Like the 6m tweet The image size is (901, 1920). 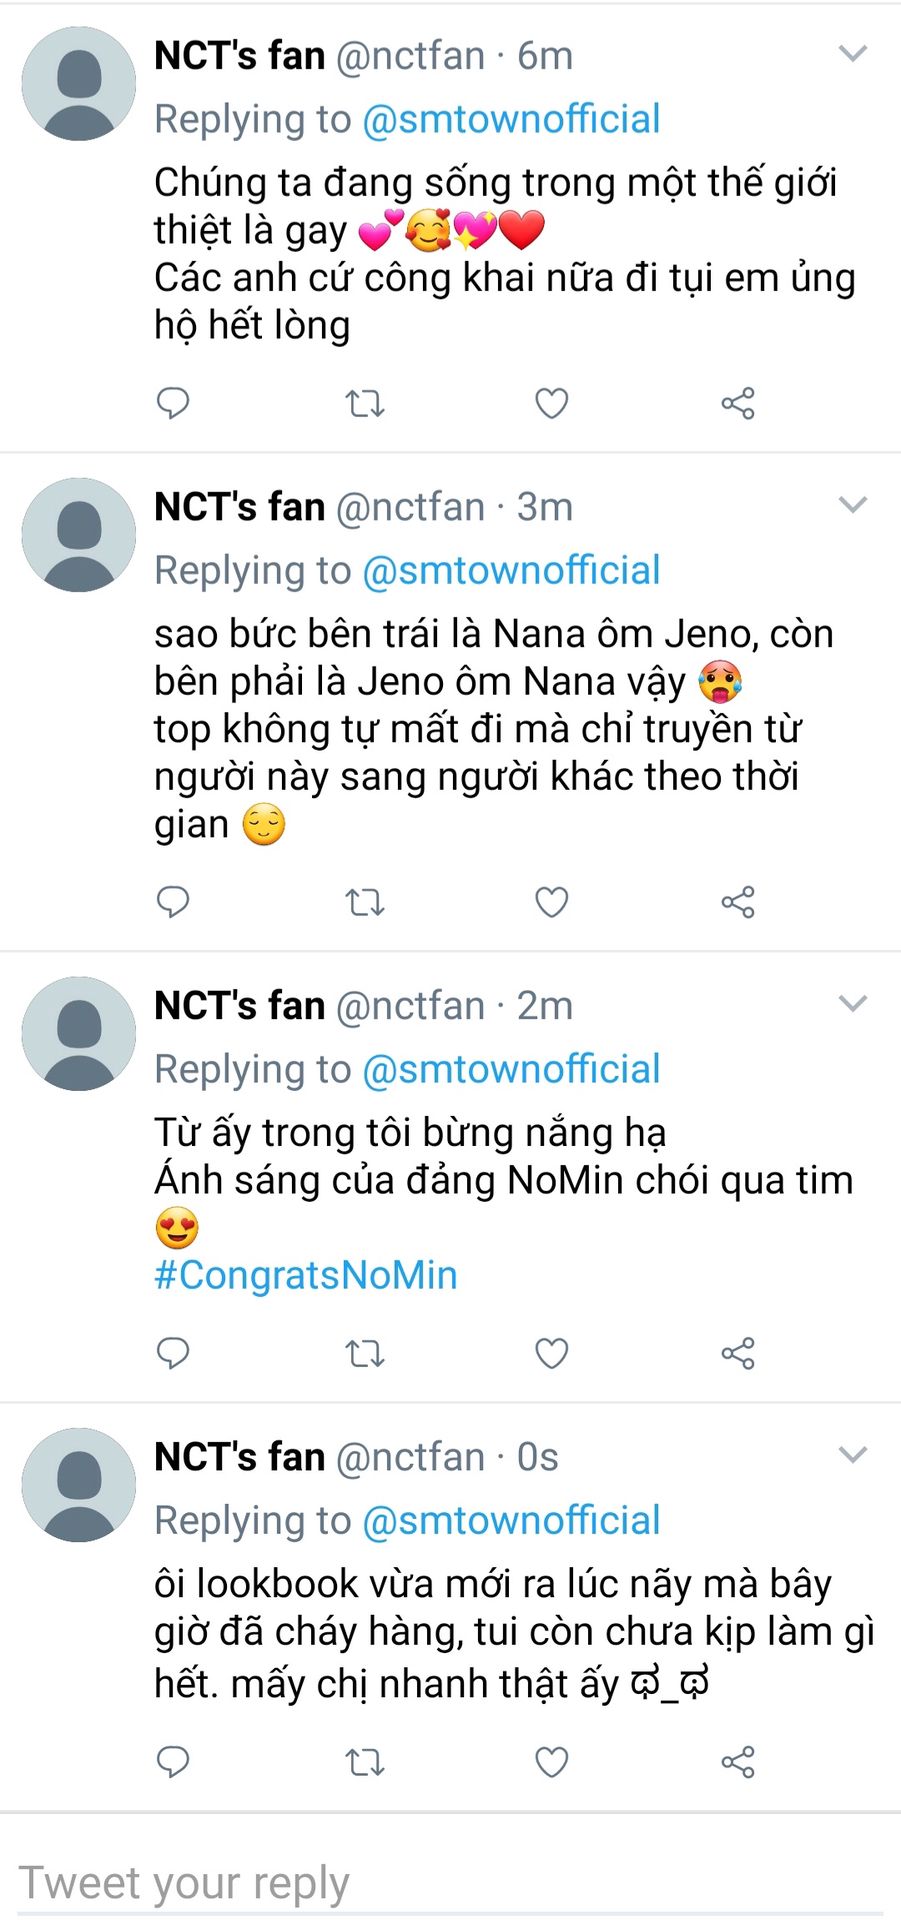click(x=552, y=404)
